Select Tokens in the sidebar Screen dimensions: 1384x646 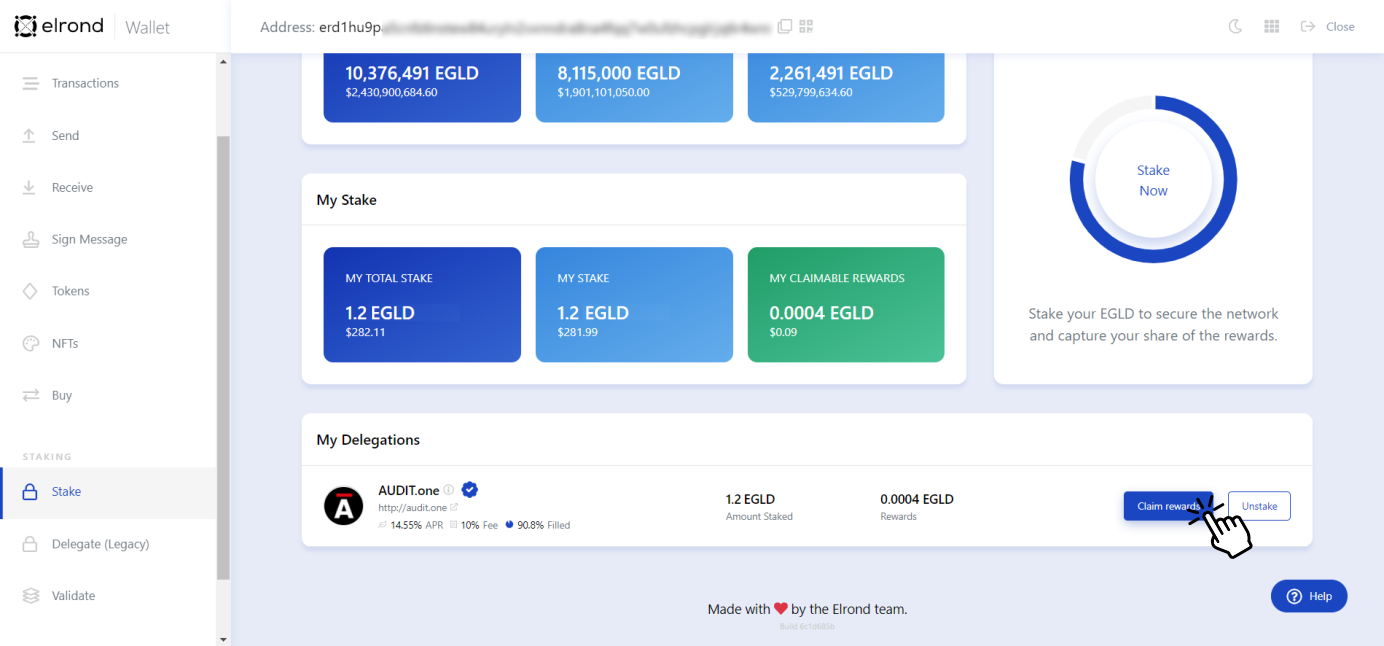(x=108, y=291)
